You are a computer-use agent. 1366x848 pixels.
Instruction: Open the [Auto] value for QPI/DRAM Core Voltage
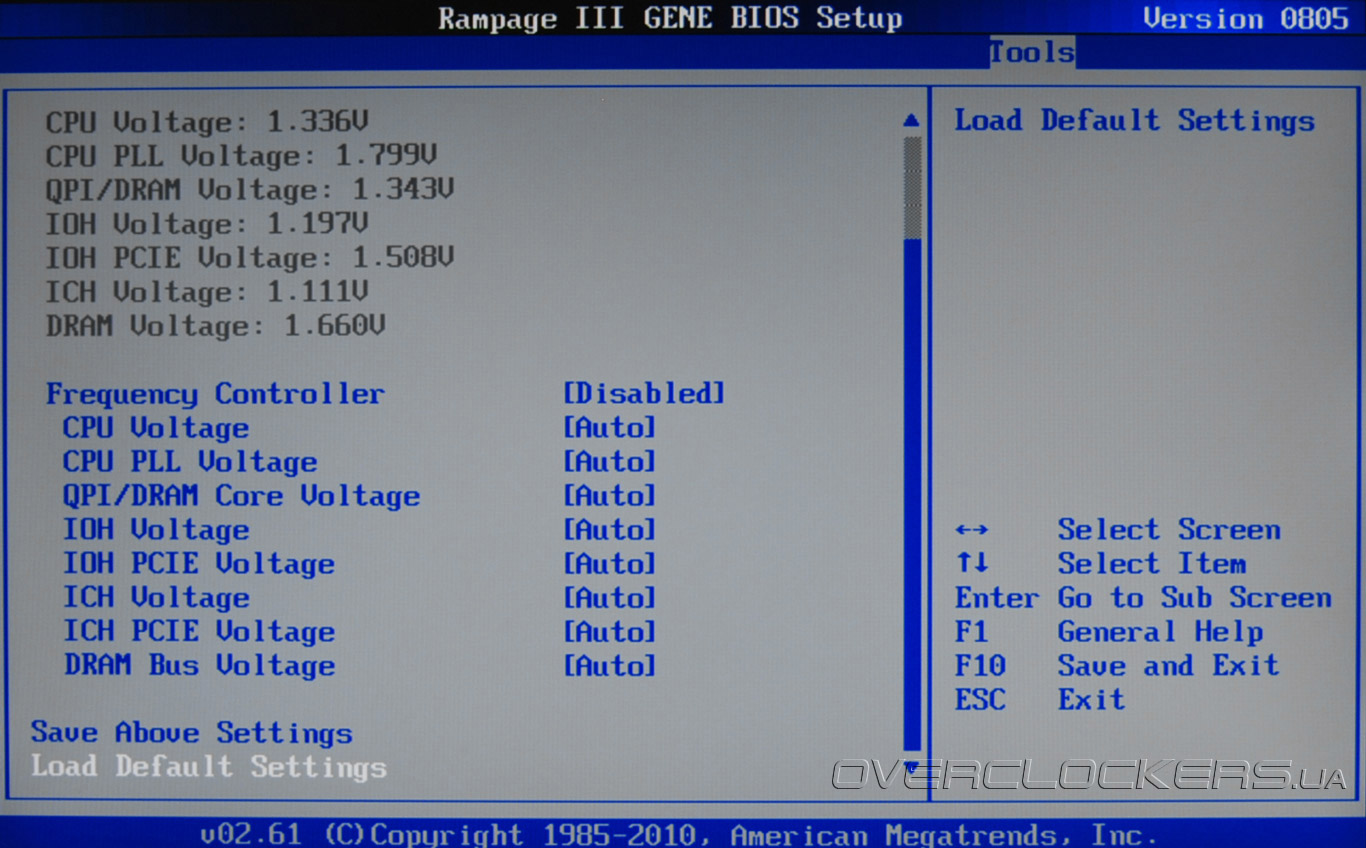pyautogui.click(x=609, y=496)
